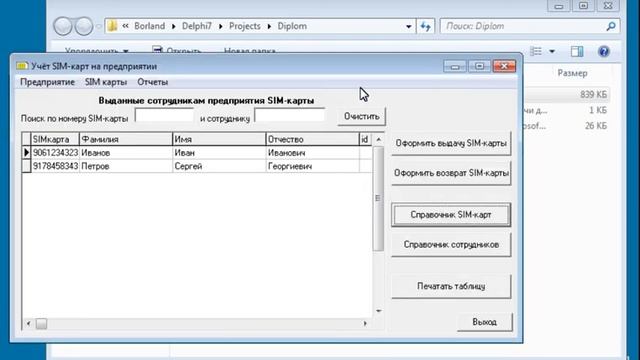
Task: Click Печатать таблицу button
Action: pos(451,286)
